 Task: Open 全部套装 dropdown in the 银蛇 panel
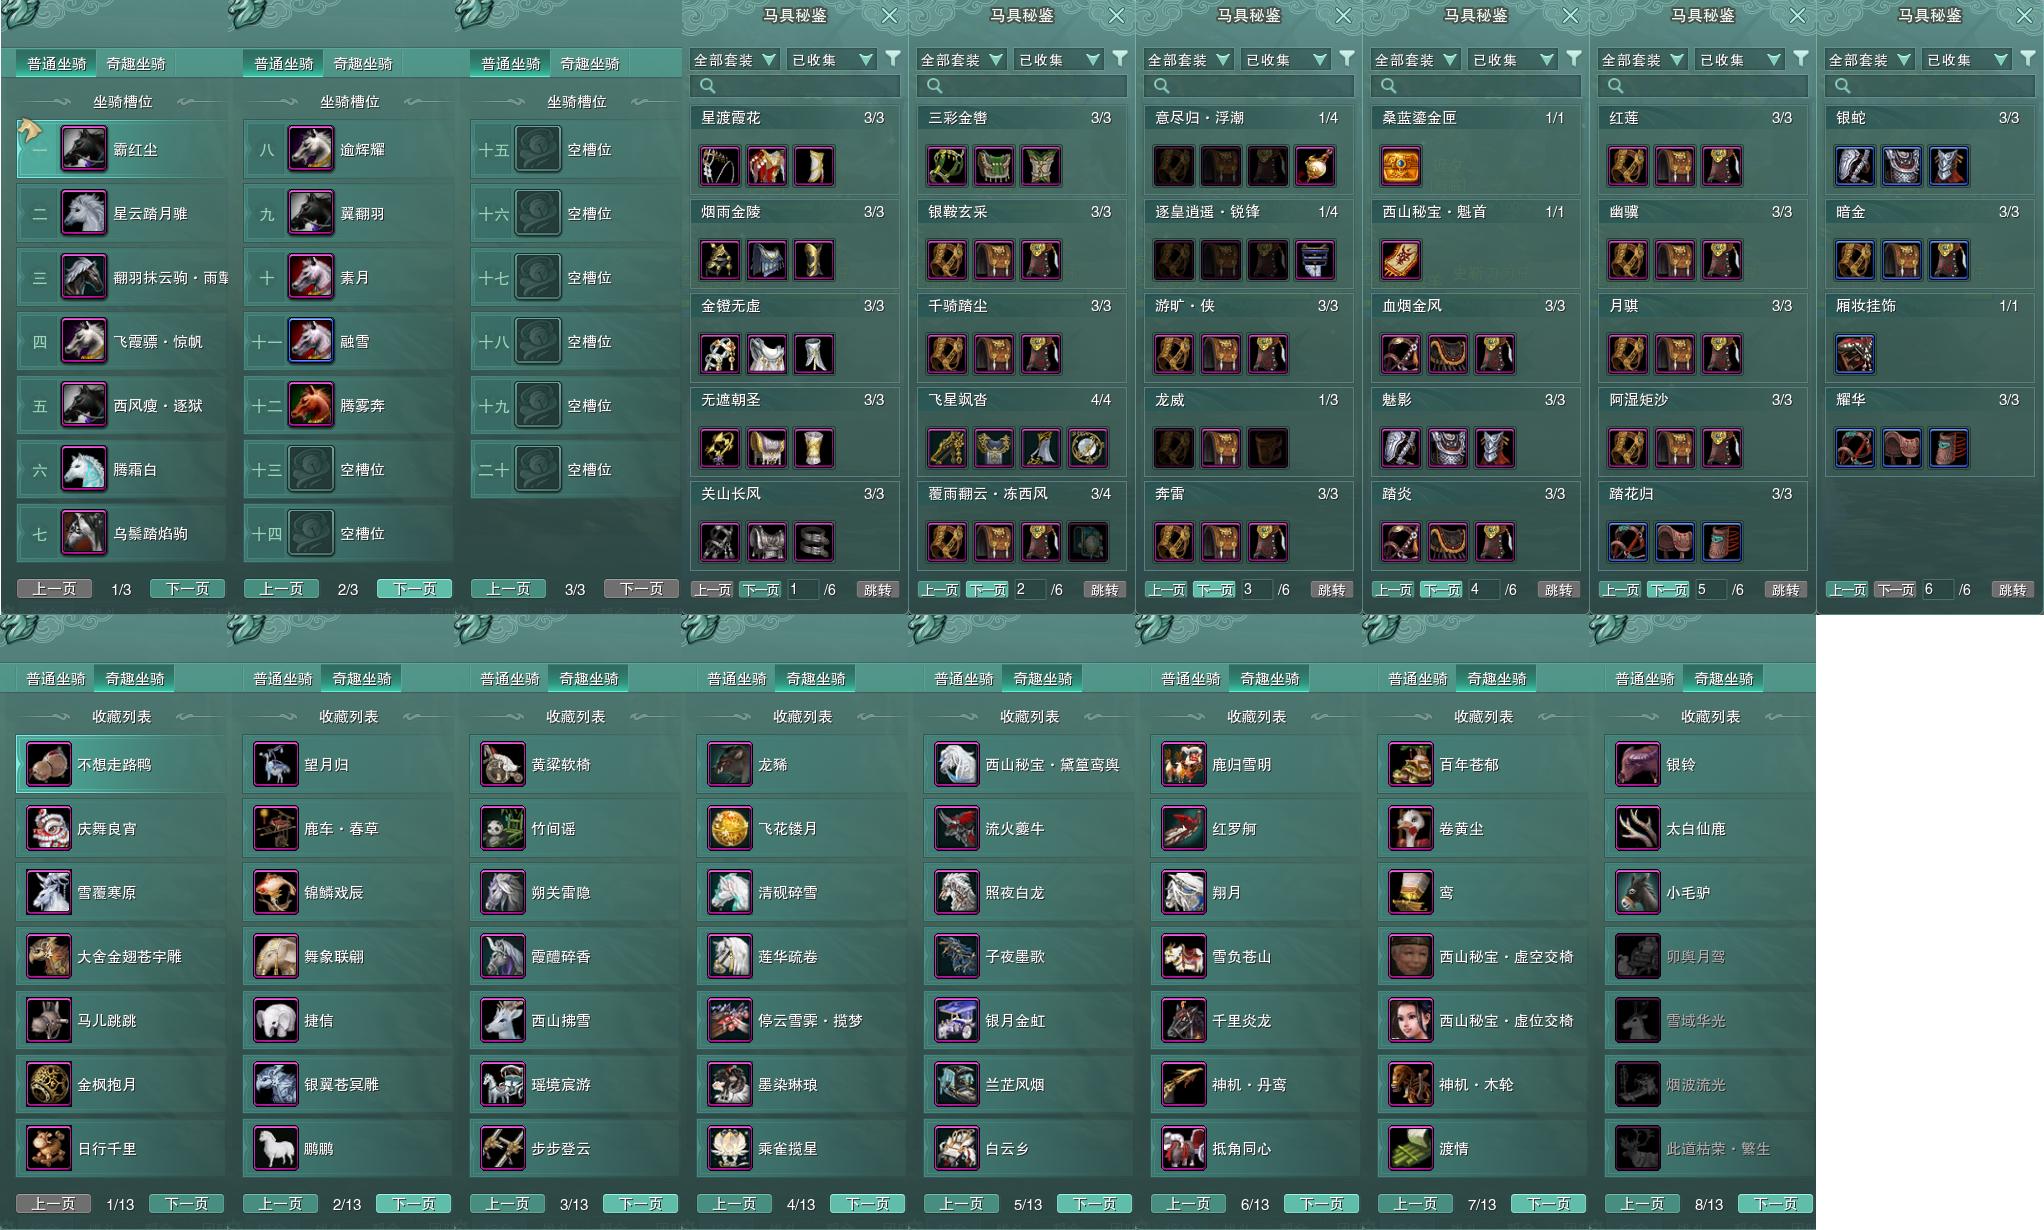click(1869, 60)
